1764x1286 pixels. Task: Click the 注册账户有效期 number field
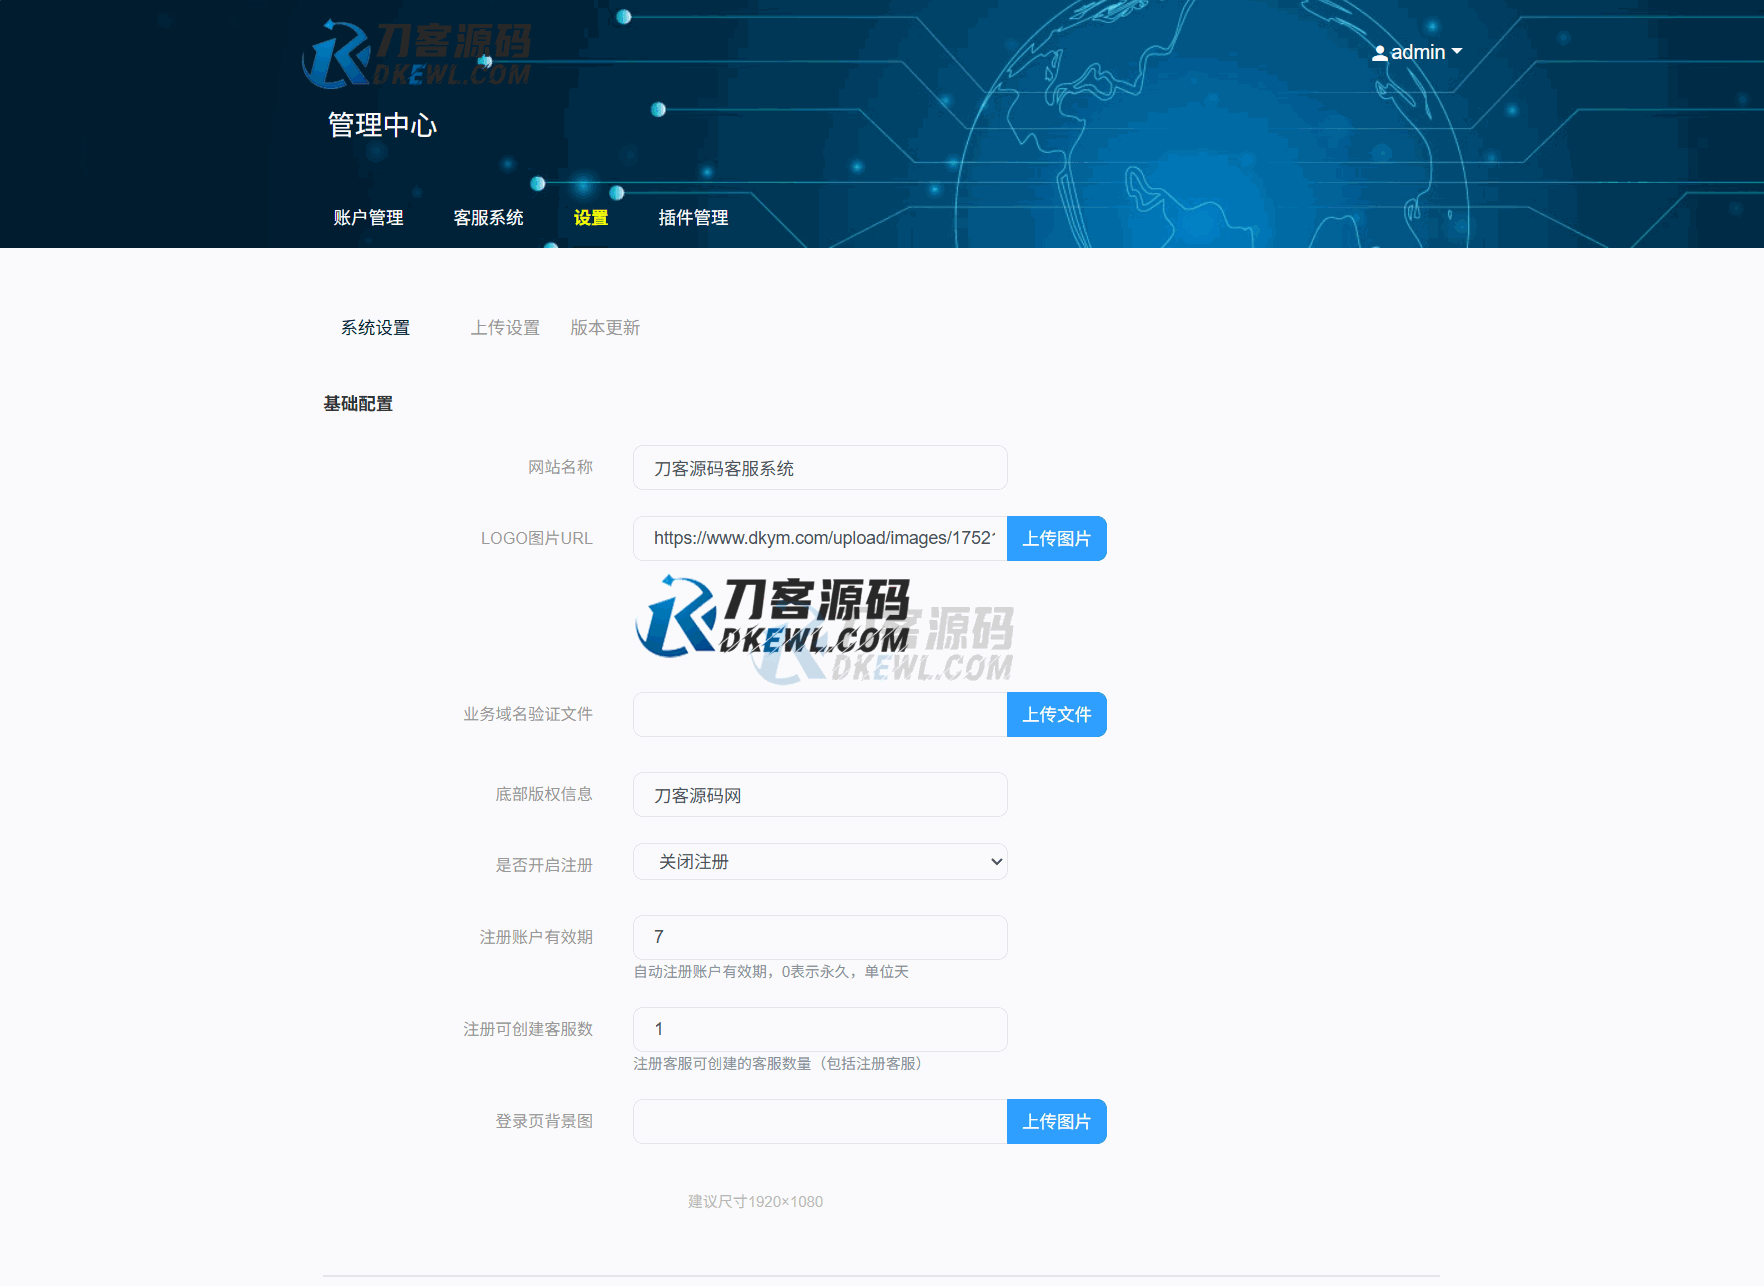pyautogui.click(x=819, y=937)
